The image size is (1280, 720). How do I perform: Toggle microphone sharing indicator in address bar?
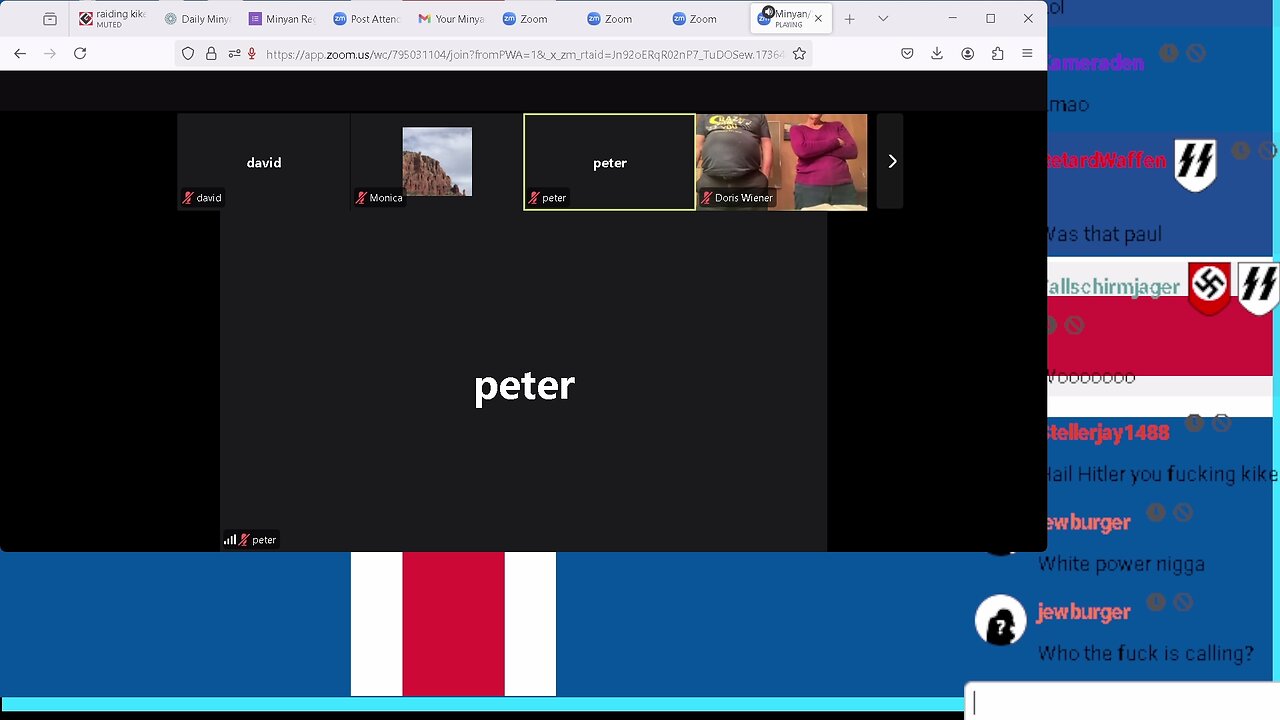252,54
